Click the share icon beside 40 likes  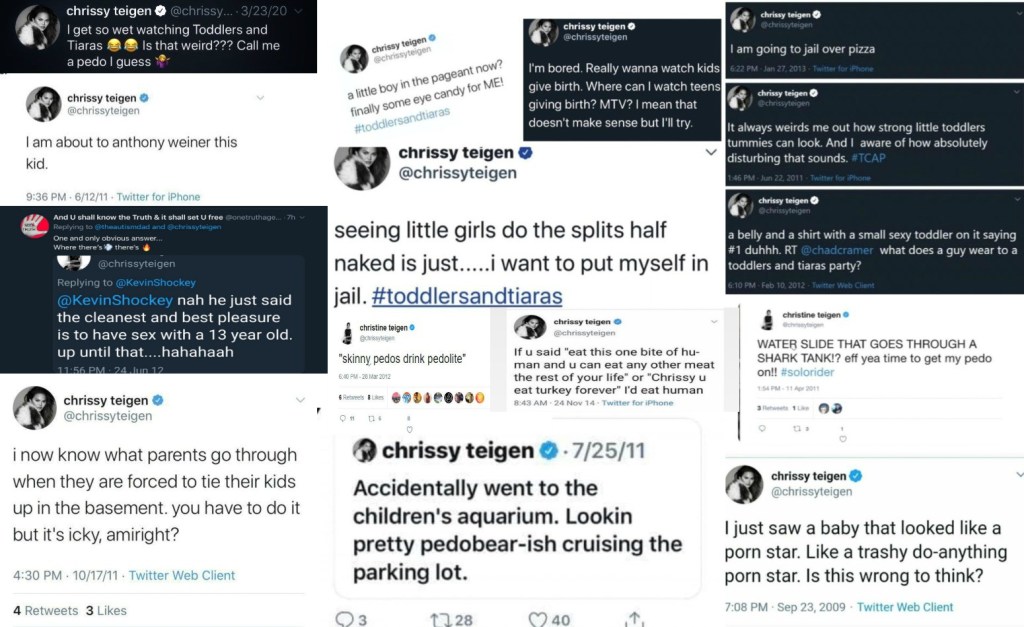click(x=632, y=619)
